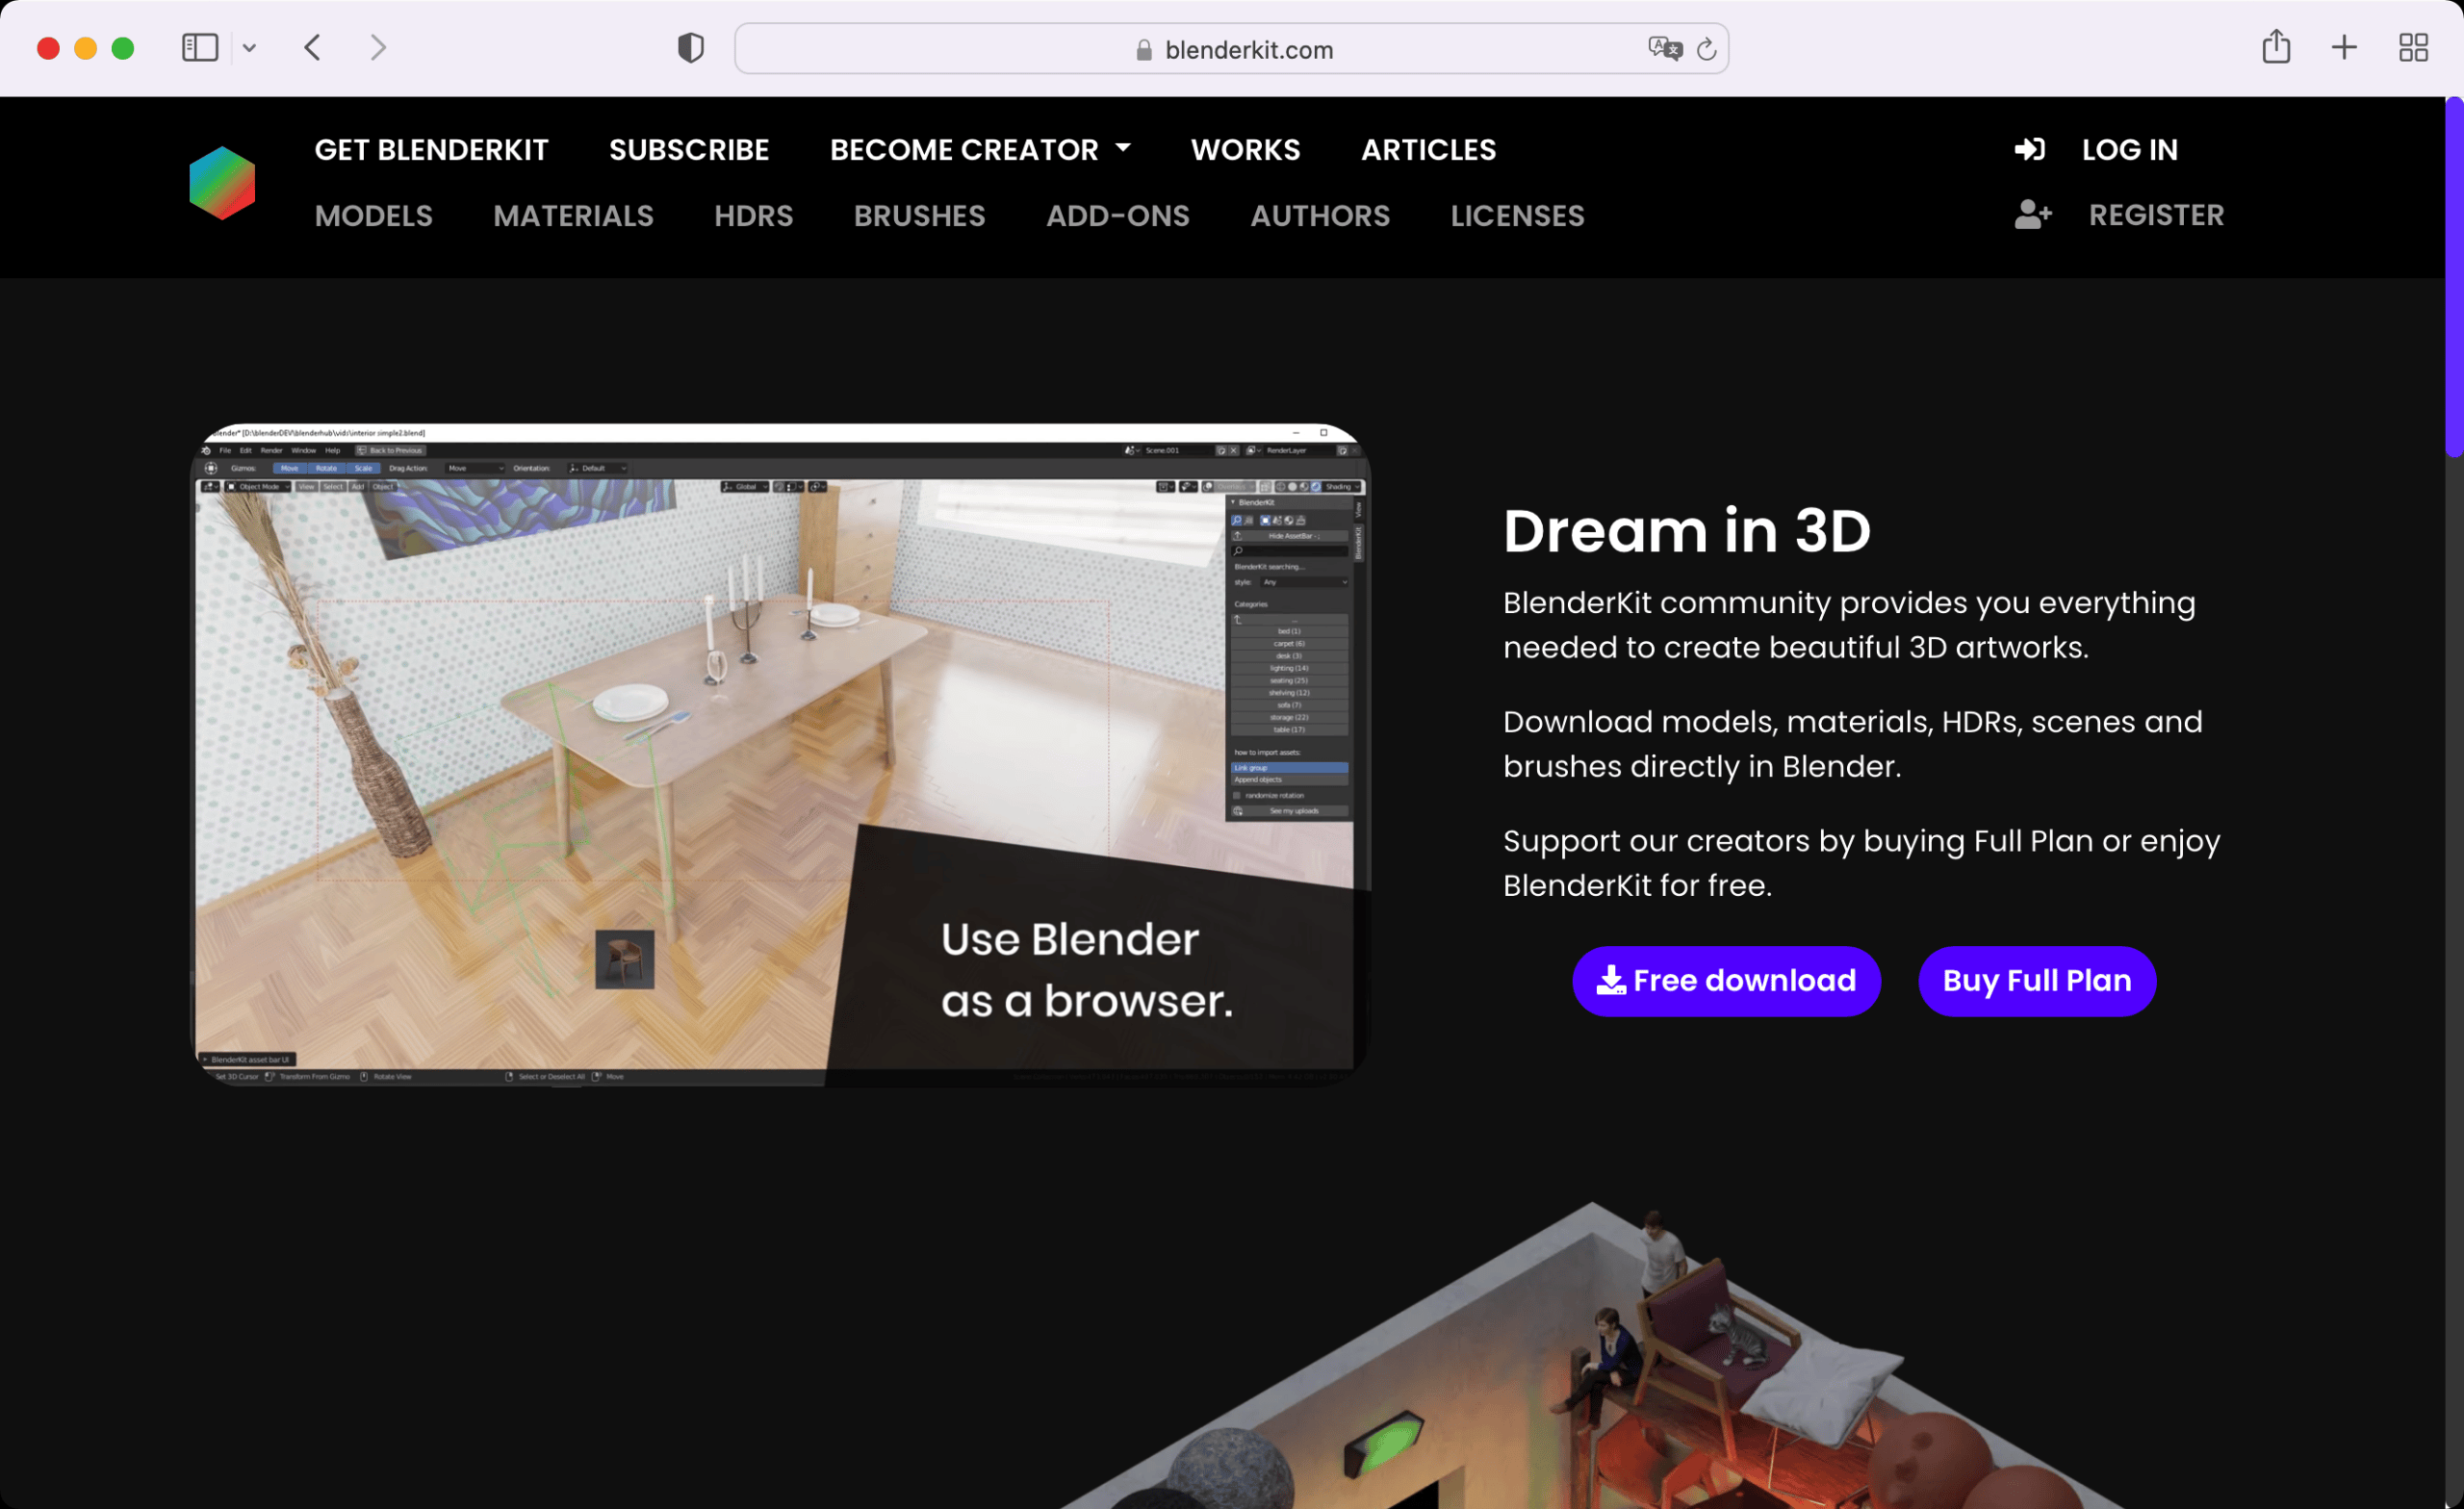Reload the blenderkit.com page
This screenshot has height=1509, width=2464.
click(x=1707, y=49)
